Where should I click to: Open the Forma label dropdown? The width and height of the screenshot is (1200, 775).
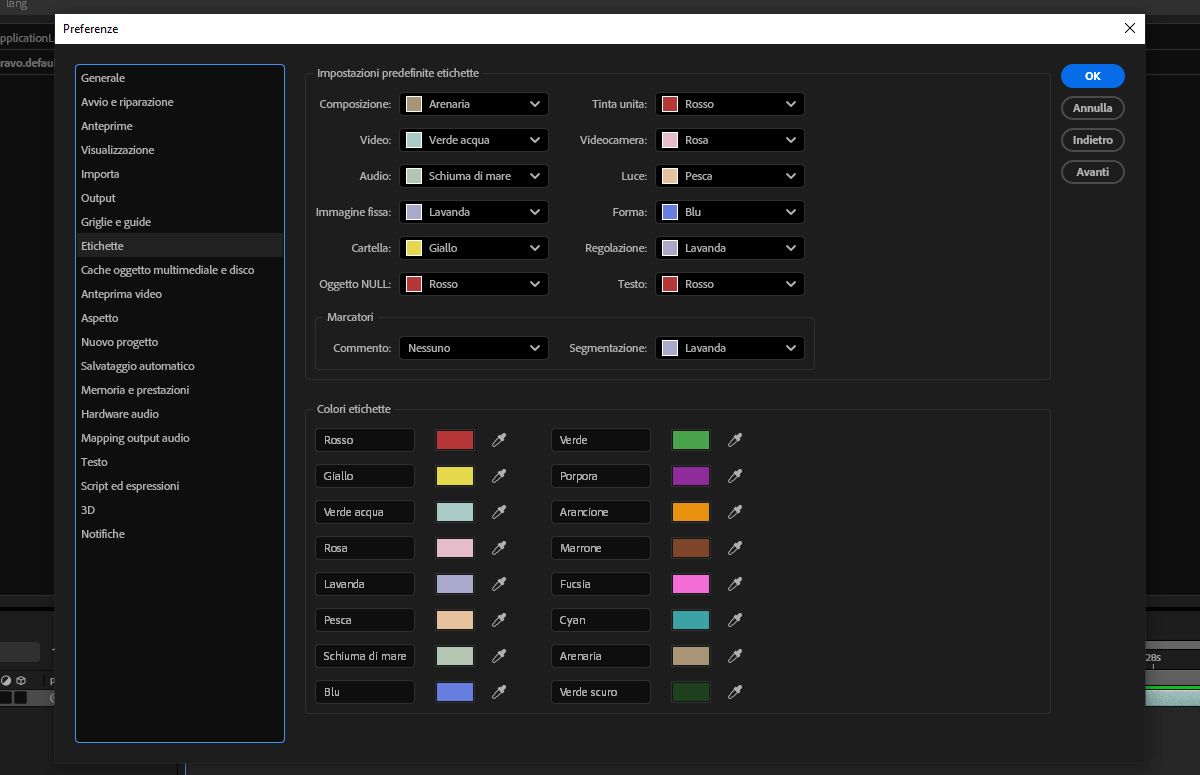coord(730,212)
